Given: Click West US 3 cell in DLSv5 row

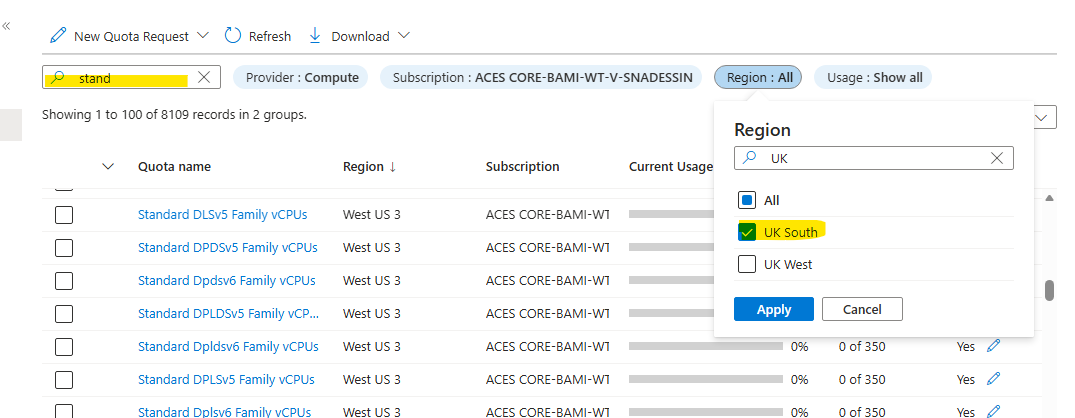Looking at the screenshot, I should 372,214.
